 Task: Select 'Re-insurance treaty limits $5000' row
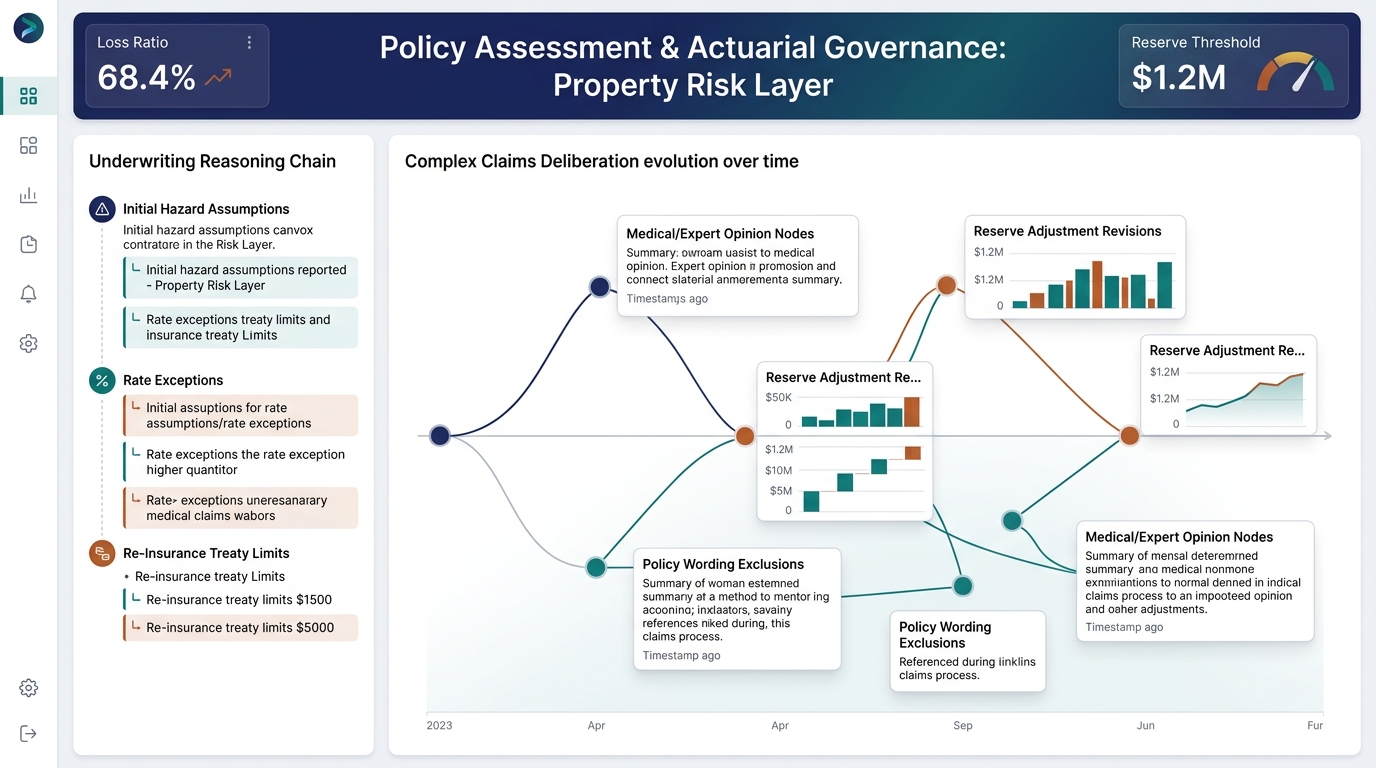(x=240, y=628)
